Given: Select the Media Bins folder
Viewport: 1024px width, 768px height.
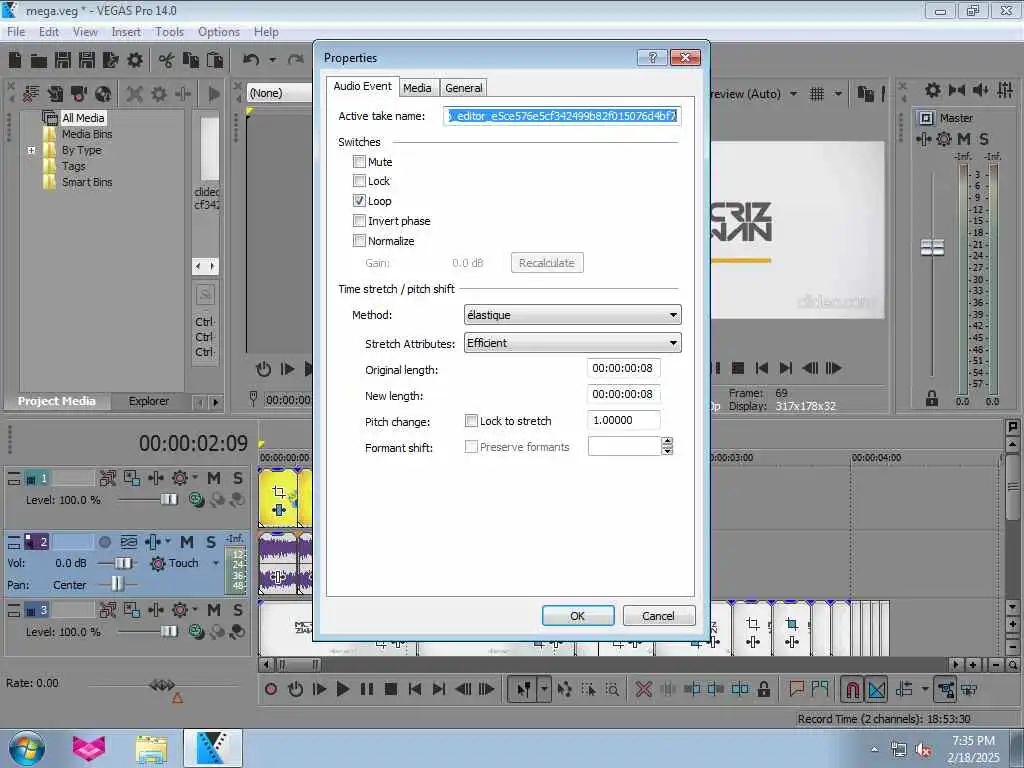Looking at the screenshot, I should click(87, 134).
